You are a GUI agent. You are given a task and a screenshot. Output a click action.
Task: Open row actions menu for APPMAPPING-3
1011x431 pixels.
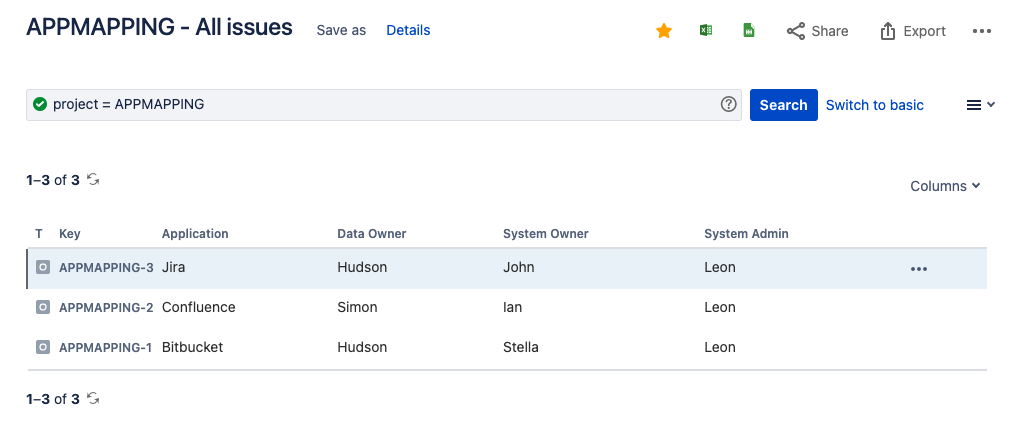pyautogui.click(x=918, y=268)
